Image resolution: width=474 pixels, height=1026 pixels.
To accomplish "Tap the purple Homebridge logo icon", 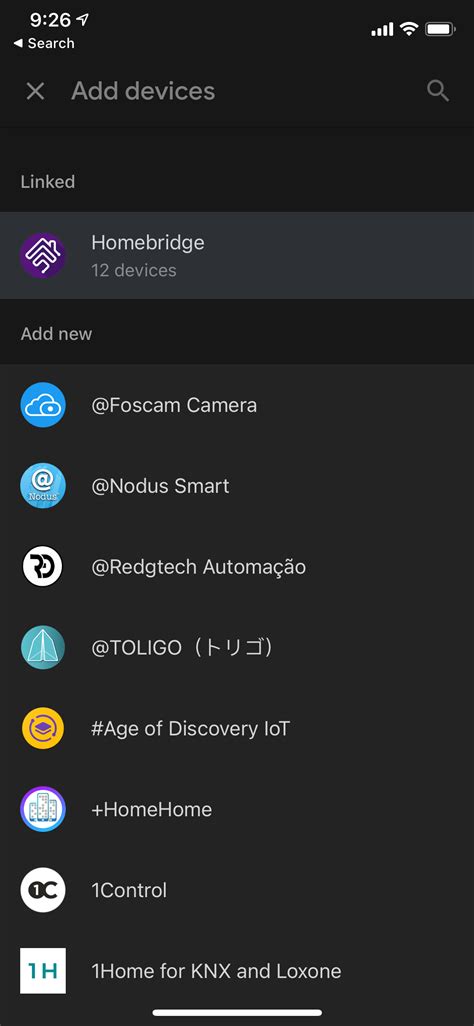I will click(43, 256).
